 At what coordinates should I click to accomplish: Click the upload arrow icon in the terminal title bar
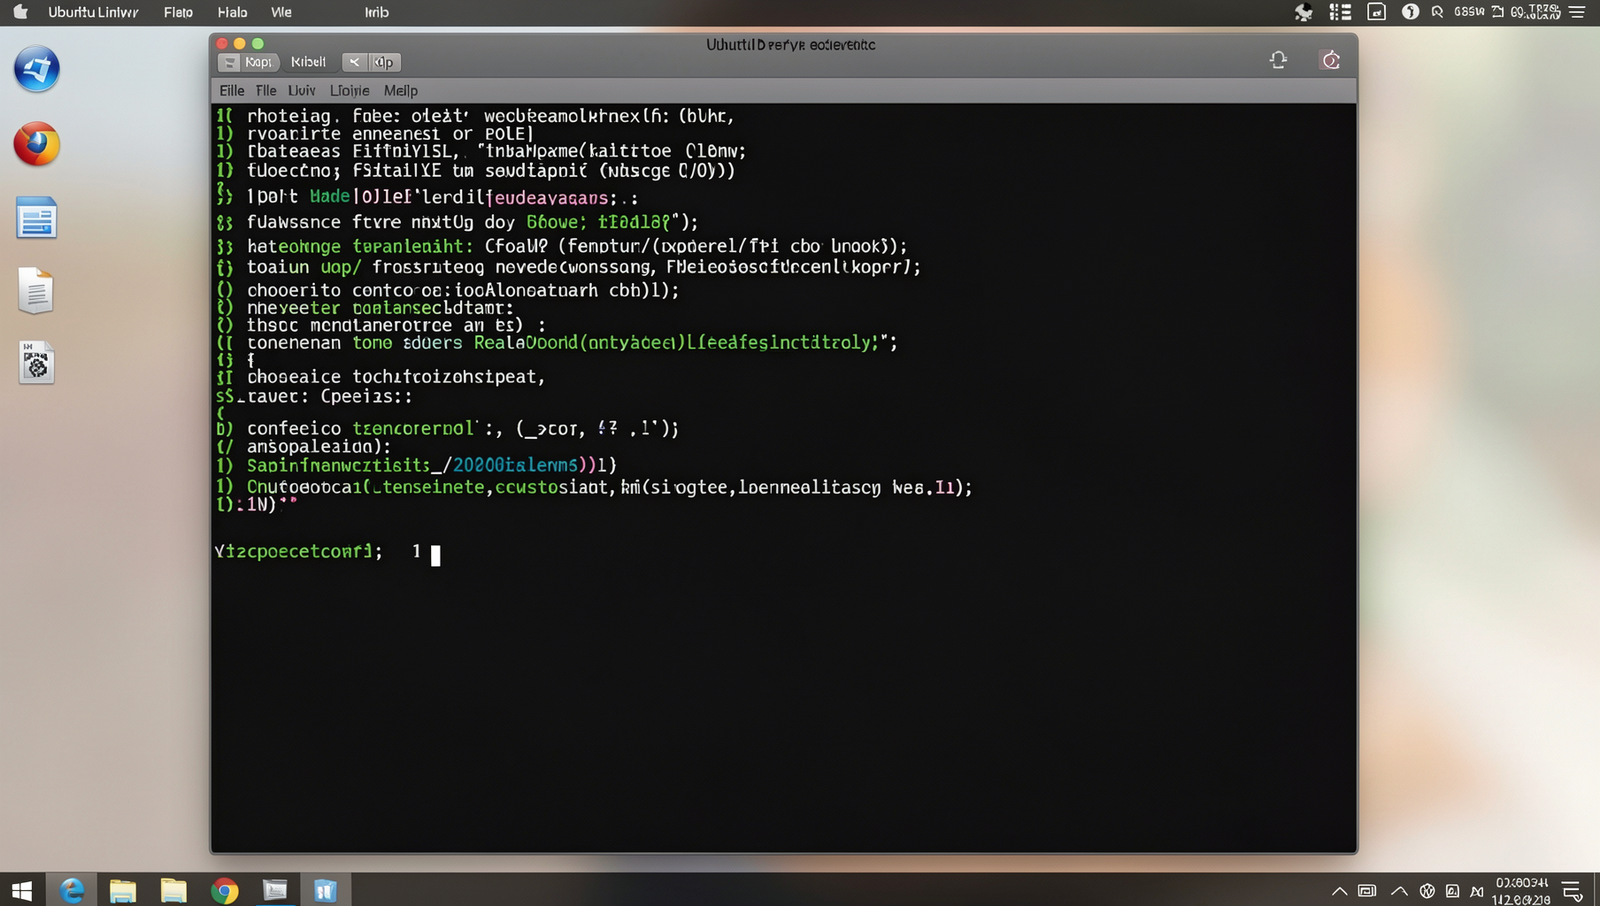pyautogui.click(x=1278, y=60)
